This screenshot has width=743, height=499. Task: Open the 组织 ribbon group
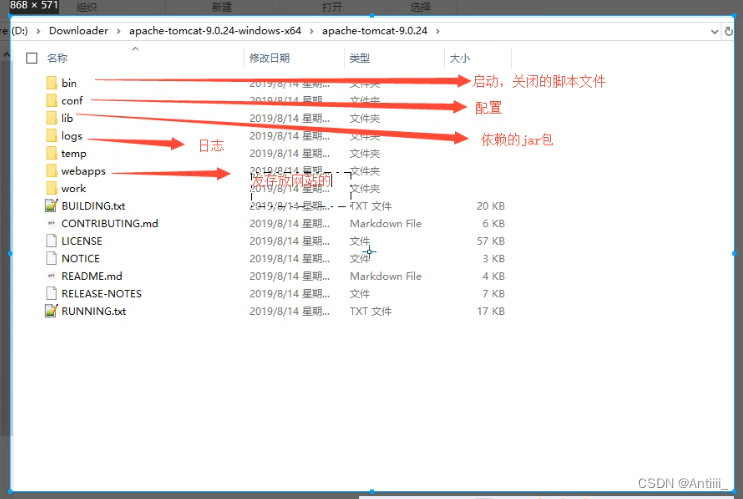click(x=86, y=7)
